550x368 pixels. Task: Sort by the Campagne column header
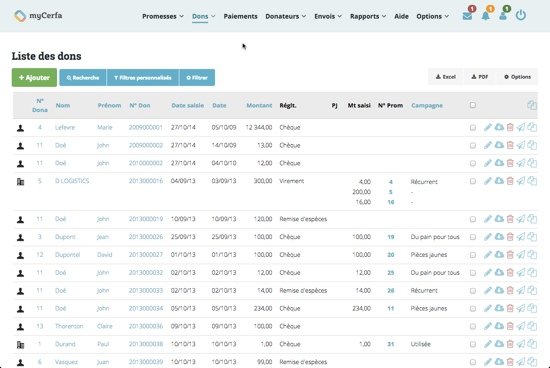(x=427, y=105)
